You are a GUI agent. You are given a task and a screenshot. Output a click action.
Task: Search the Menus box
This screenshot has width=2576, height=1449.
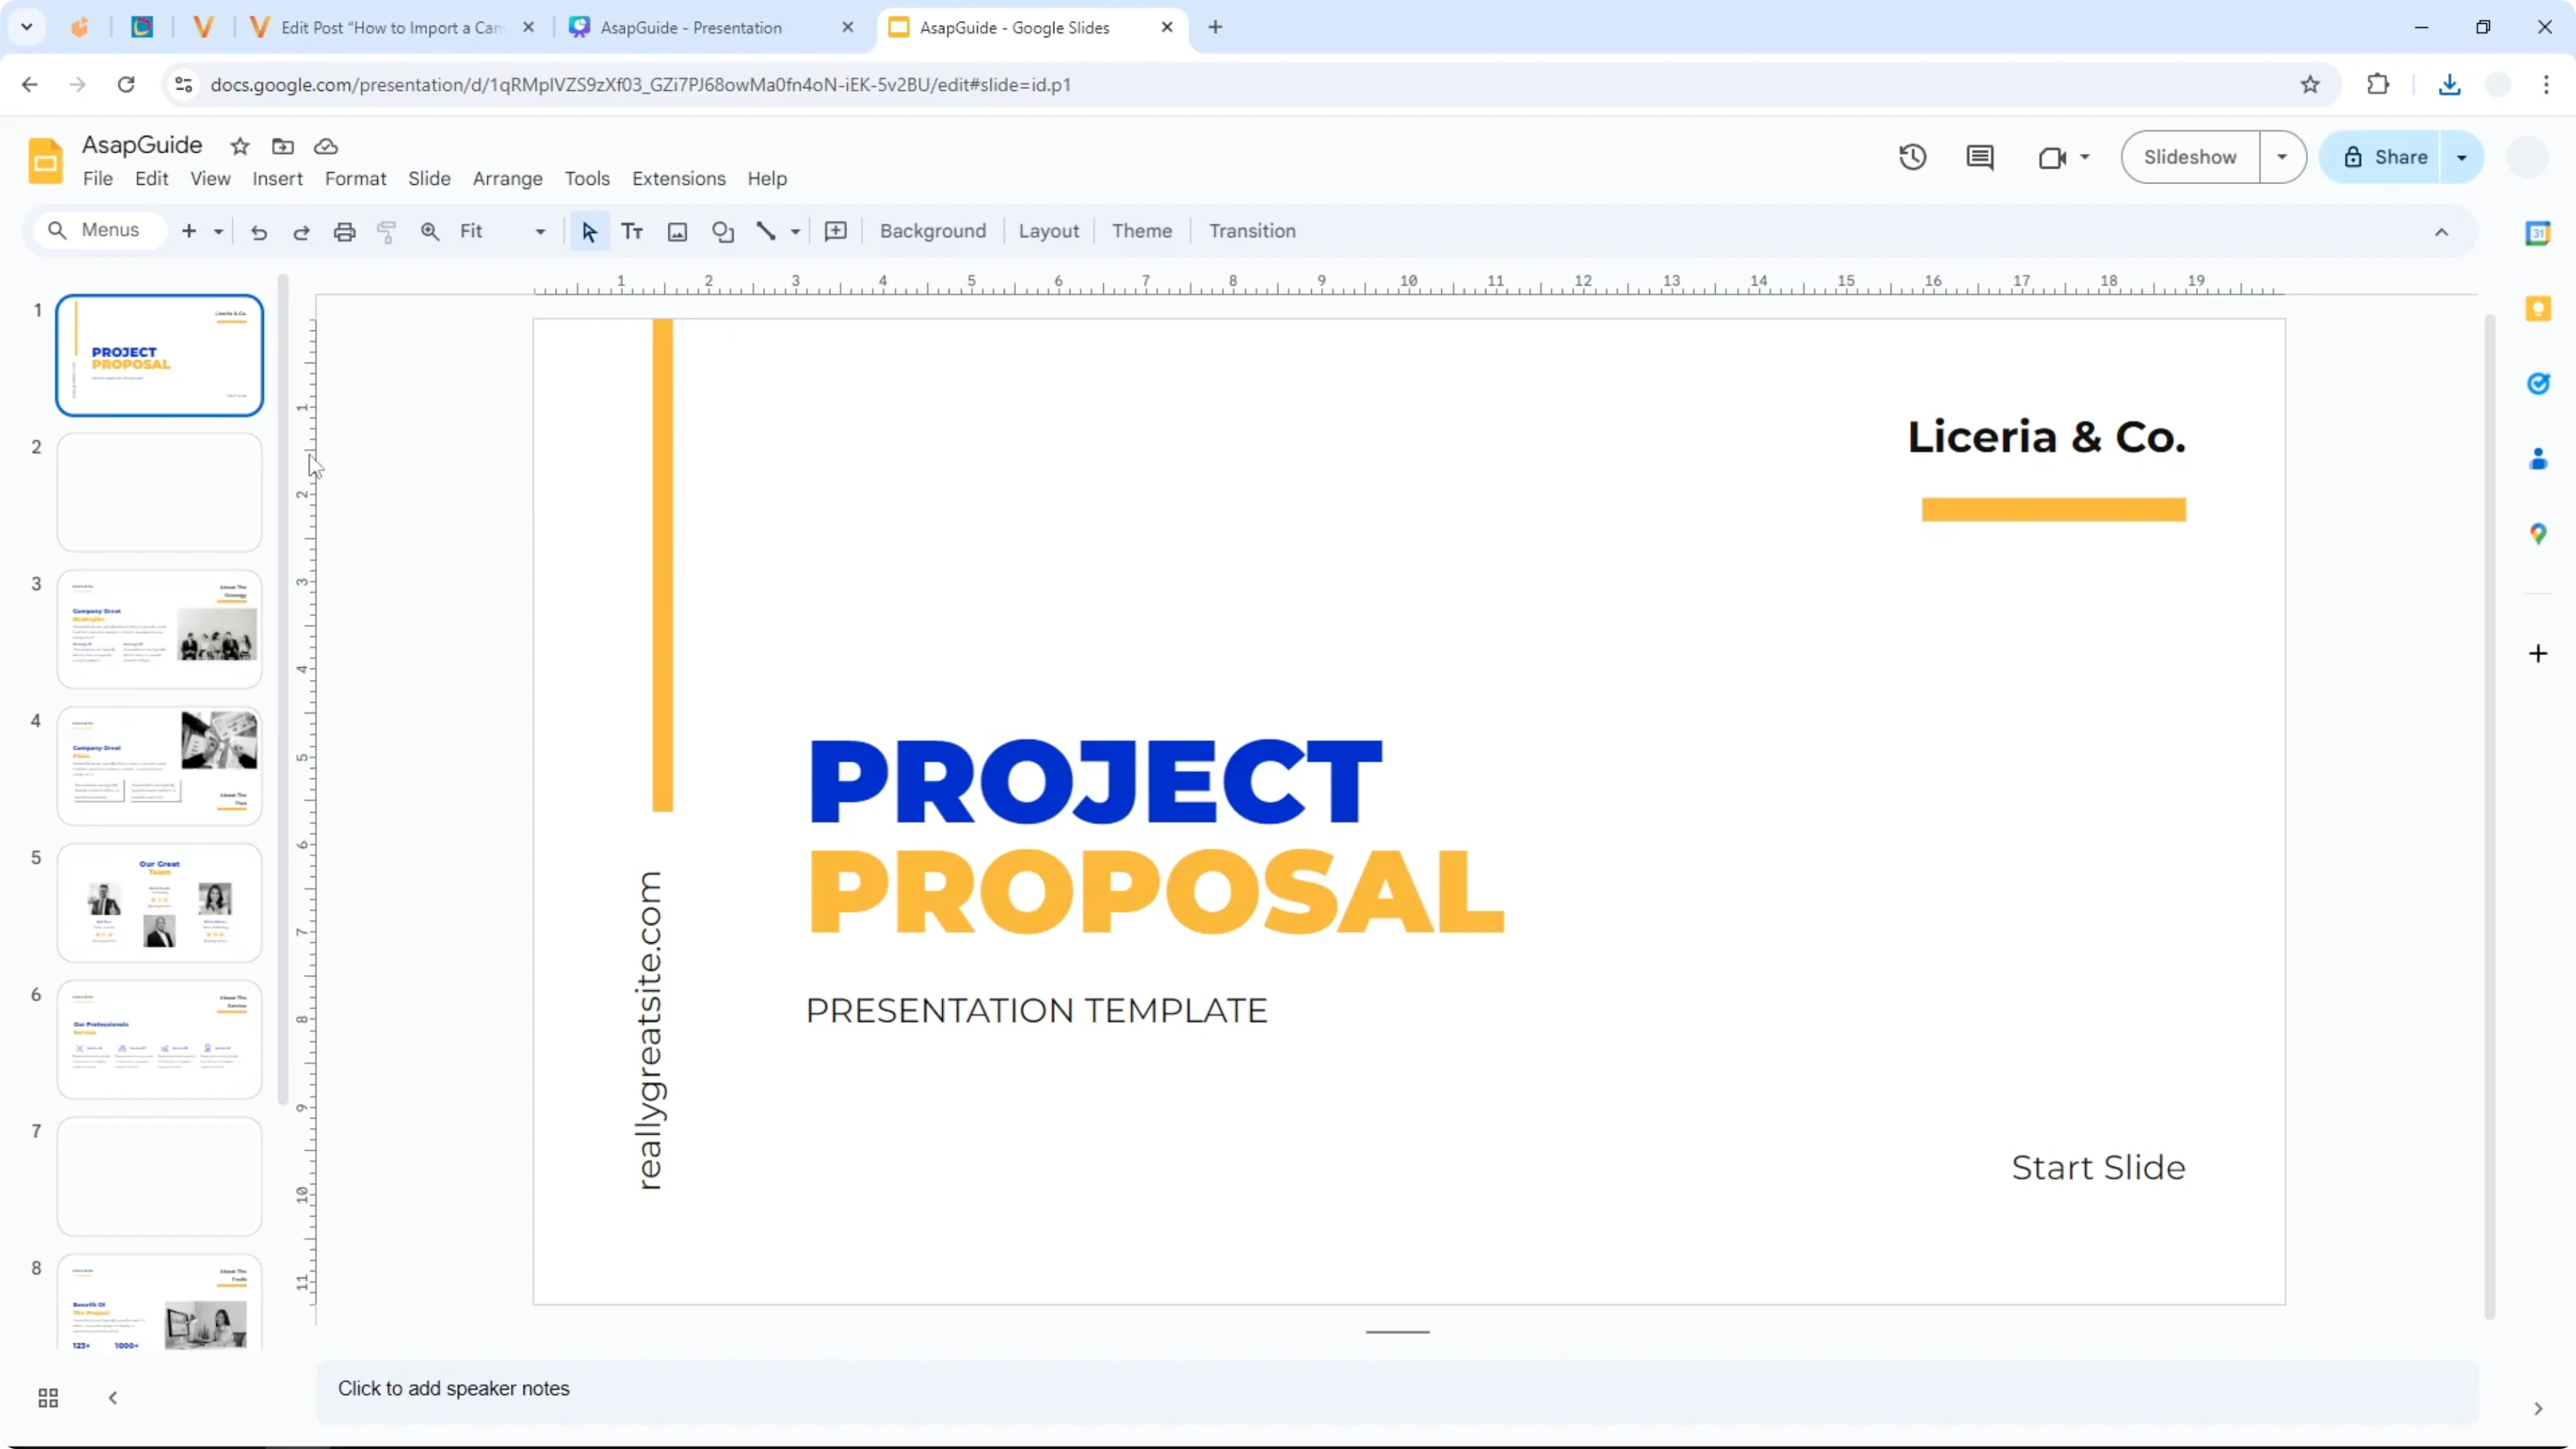pos(99,231)
